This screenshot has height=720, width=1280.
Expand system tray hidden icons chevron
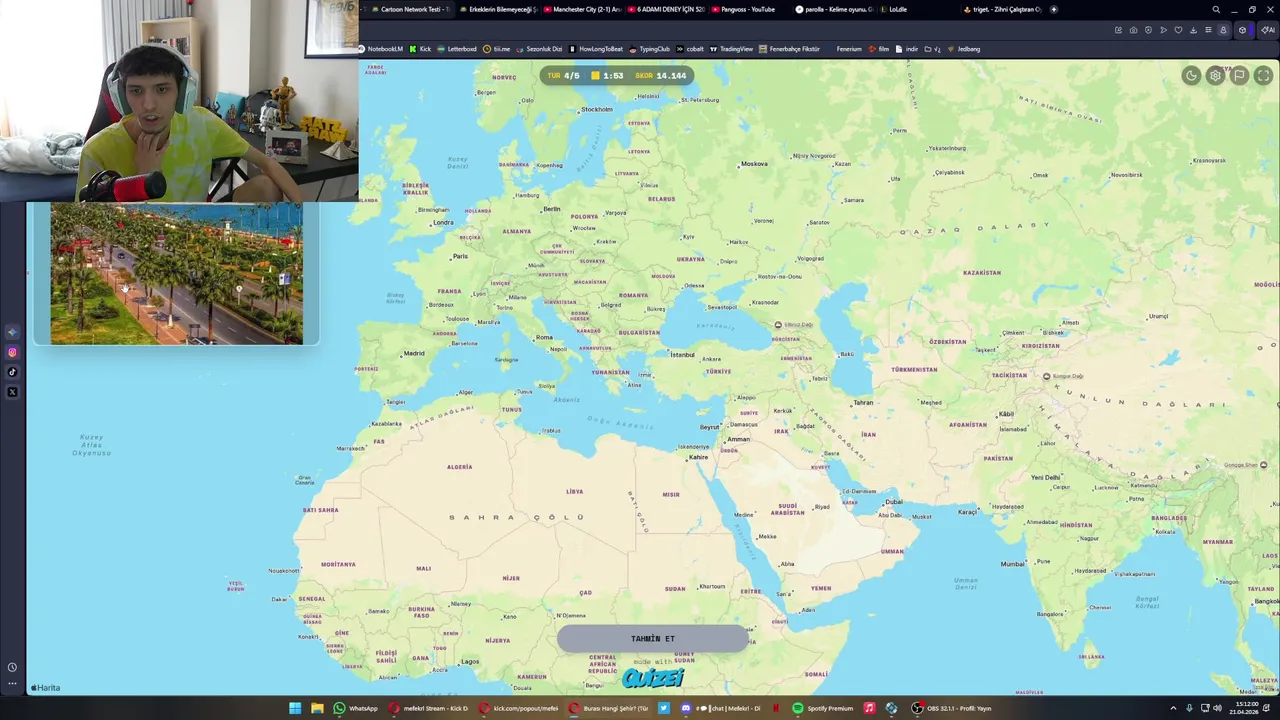pos(1173,708)
